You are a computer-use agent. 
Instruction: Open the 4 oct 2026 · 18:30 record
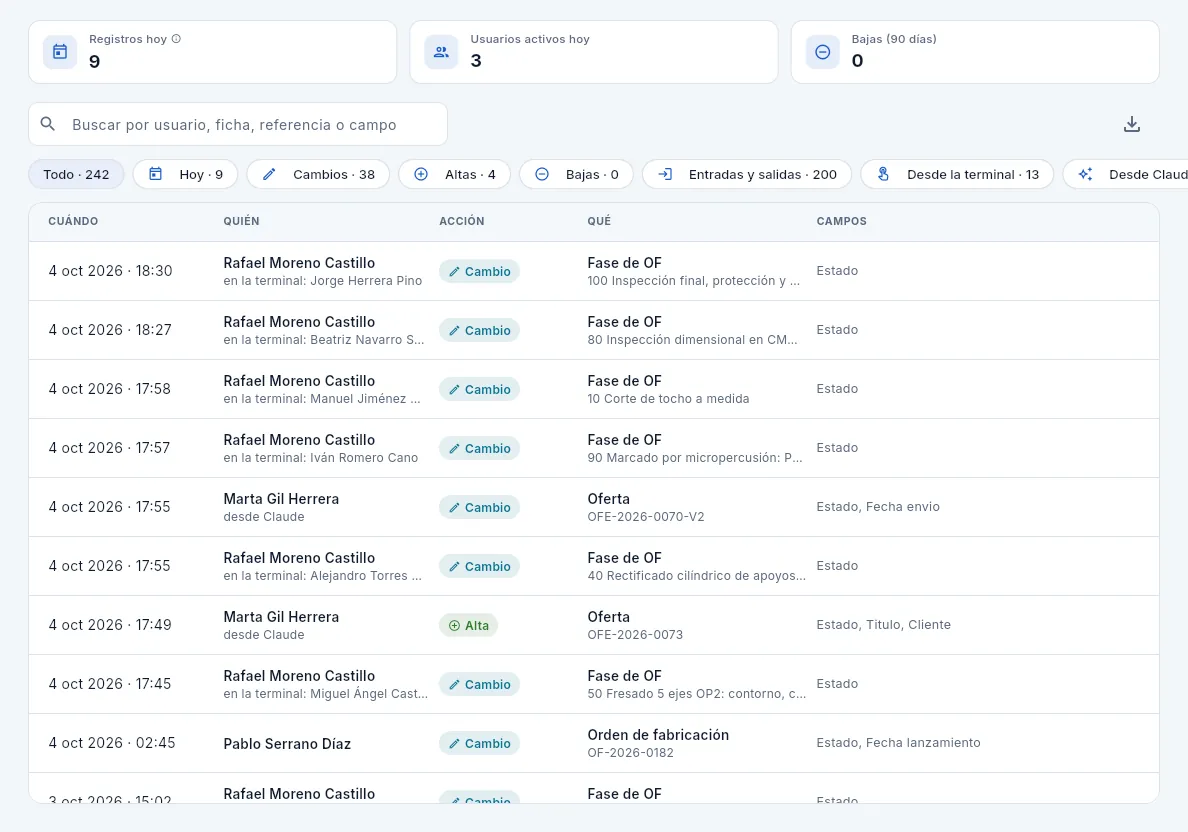point(594,271)
